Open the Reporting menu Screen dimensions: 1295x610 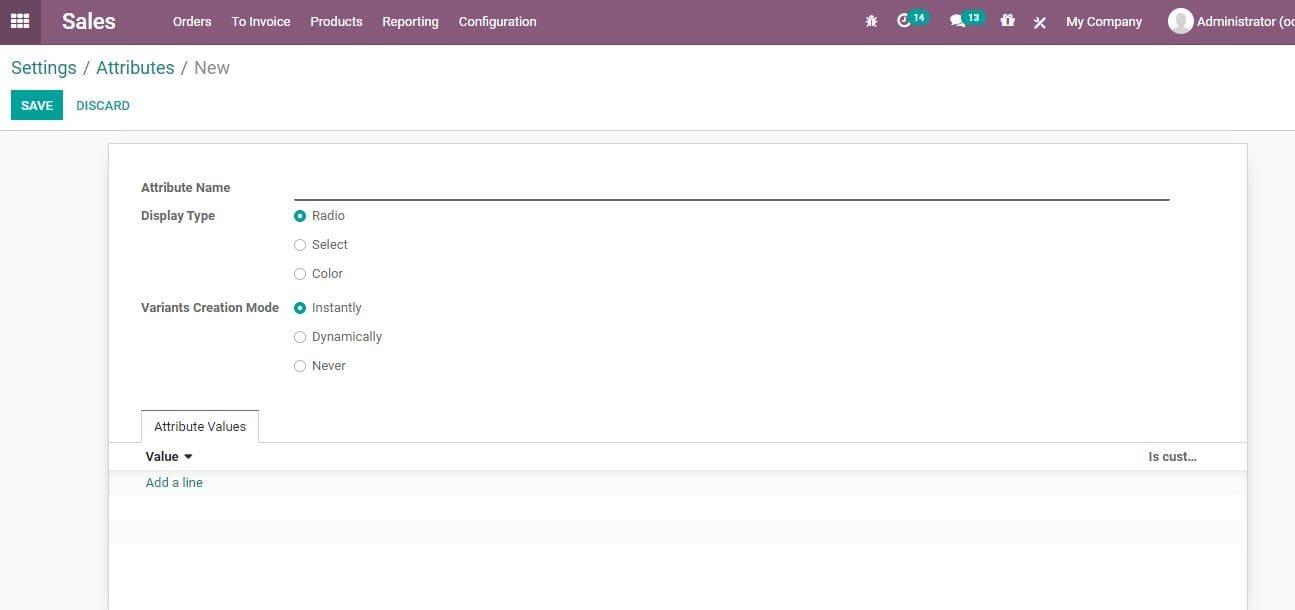[x=410, y=21]
